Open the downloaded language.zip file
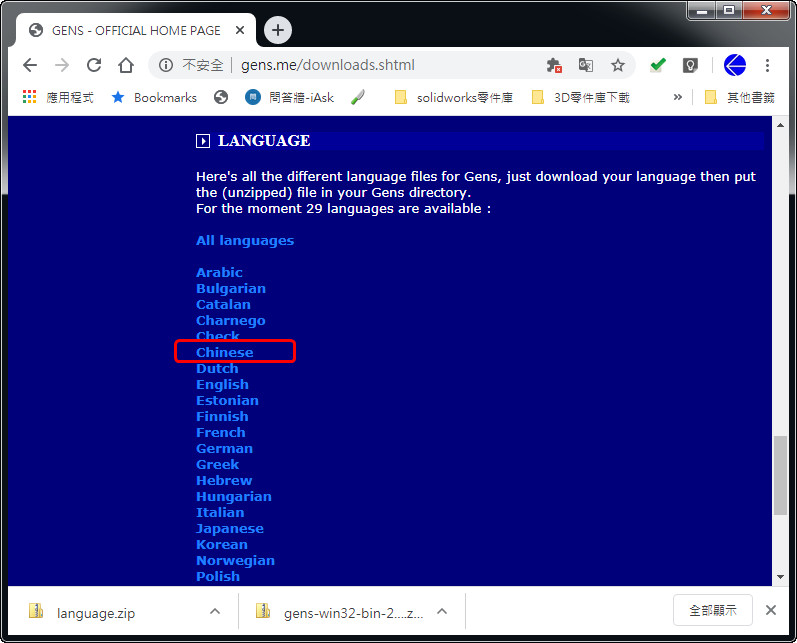This screenshot has height=643, width=797. click(x=96, y=613)
